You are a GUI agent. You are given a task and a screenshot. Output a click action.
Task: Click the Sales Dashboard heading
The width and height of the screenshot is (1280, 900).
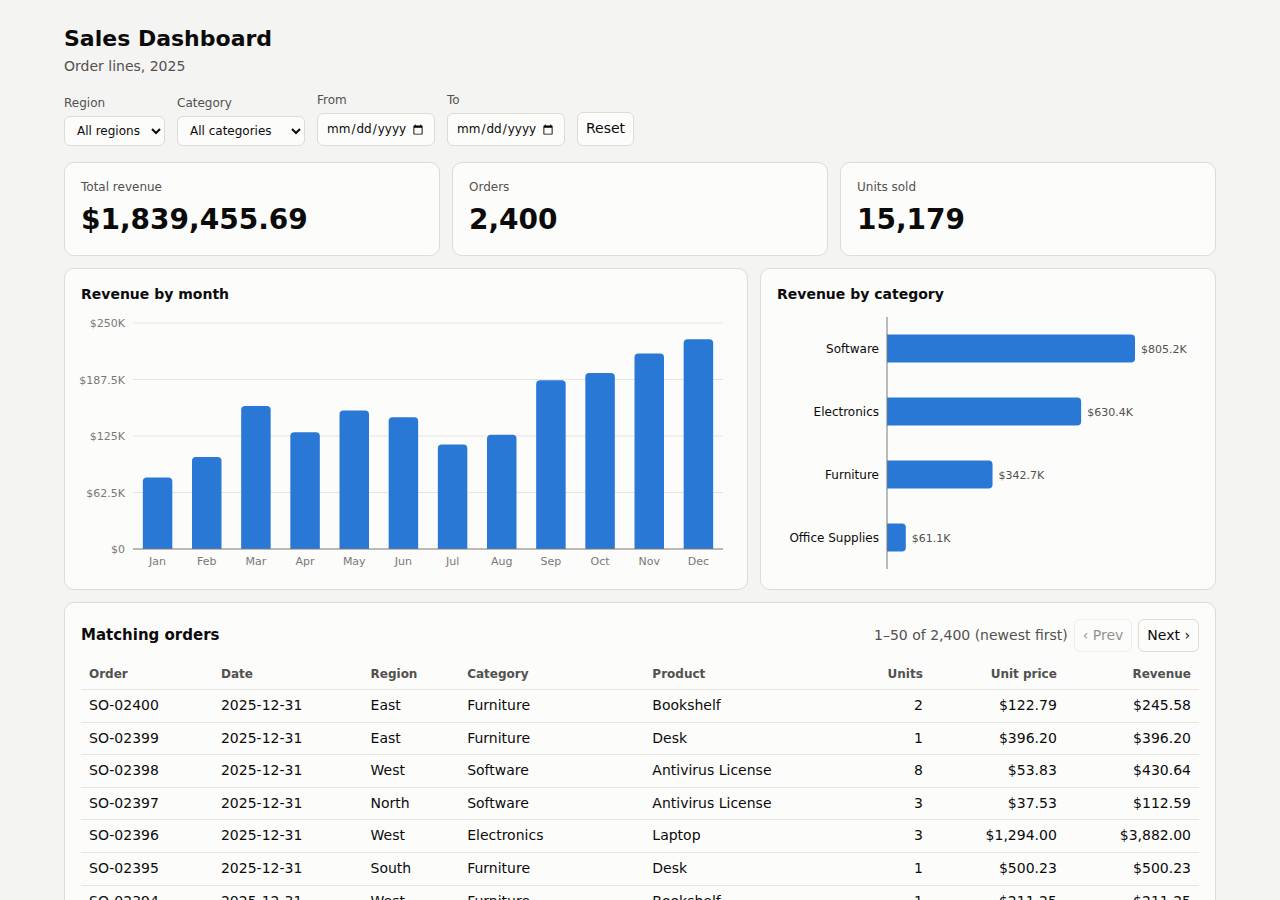point(168,38)
